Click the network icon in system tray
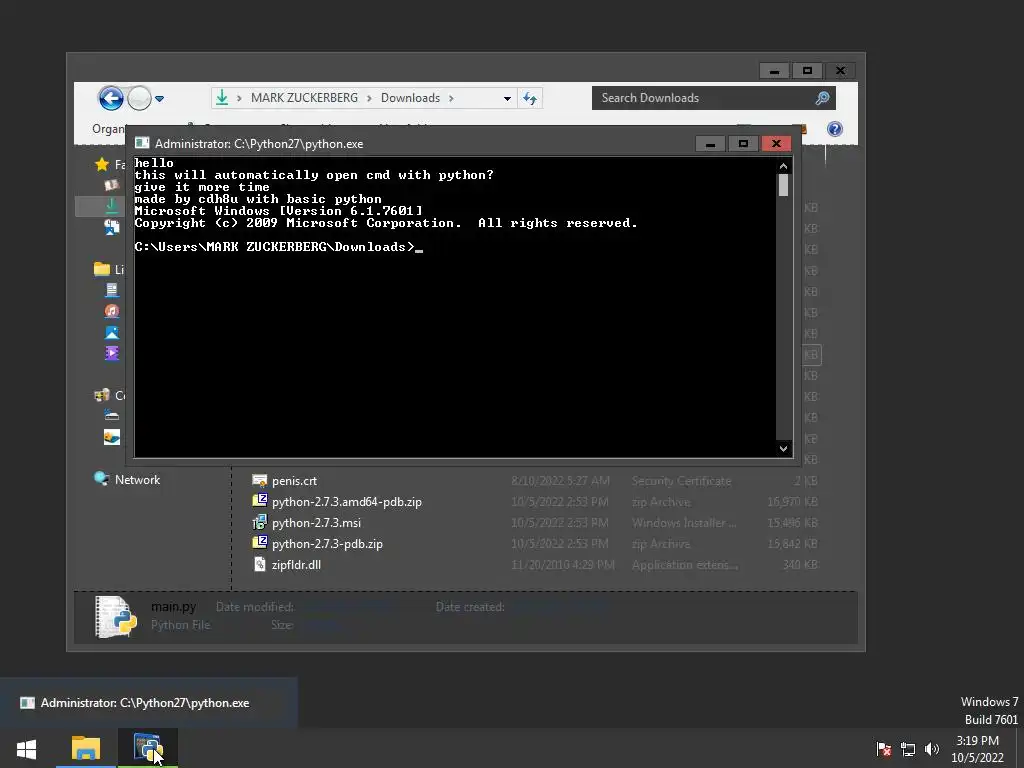 tap(908, 749)
